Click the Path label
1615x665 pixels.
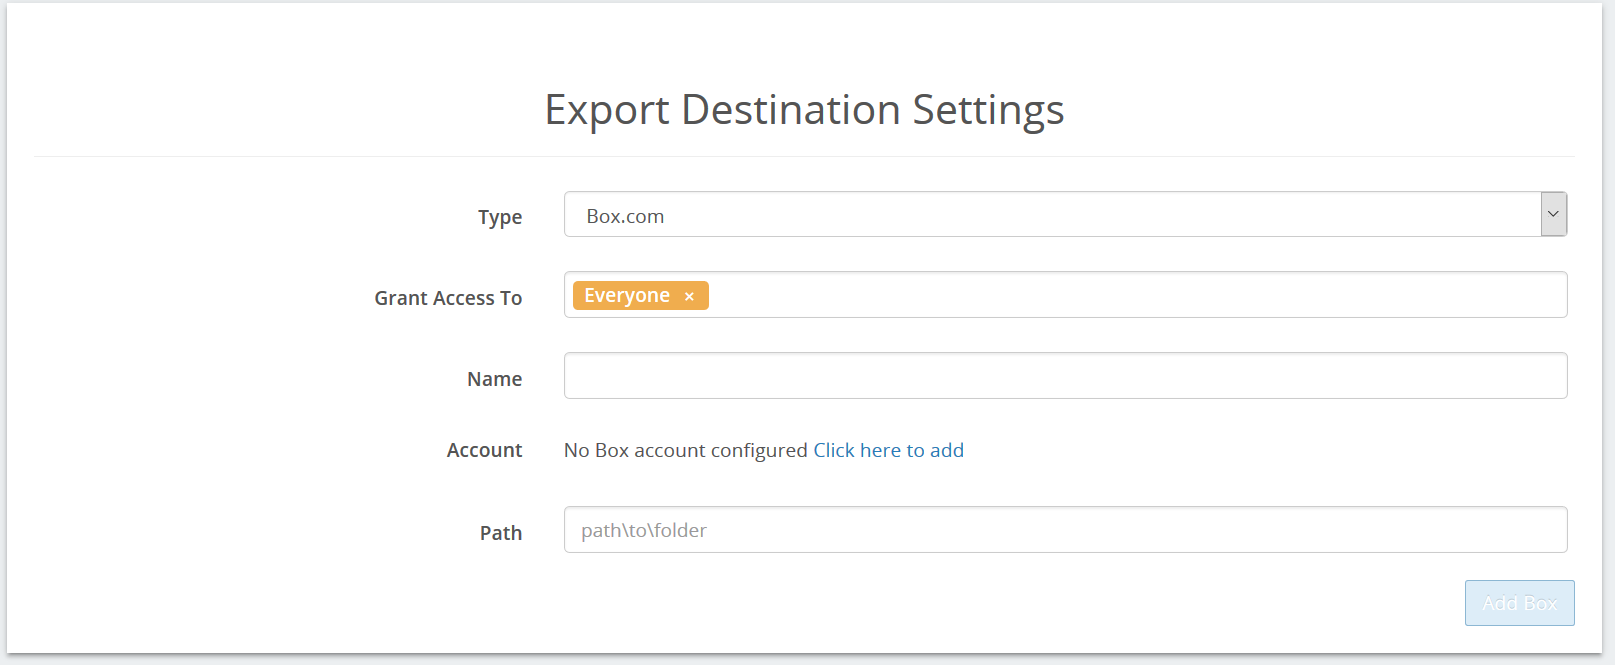(501, 533)
